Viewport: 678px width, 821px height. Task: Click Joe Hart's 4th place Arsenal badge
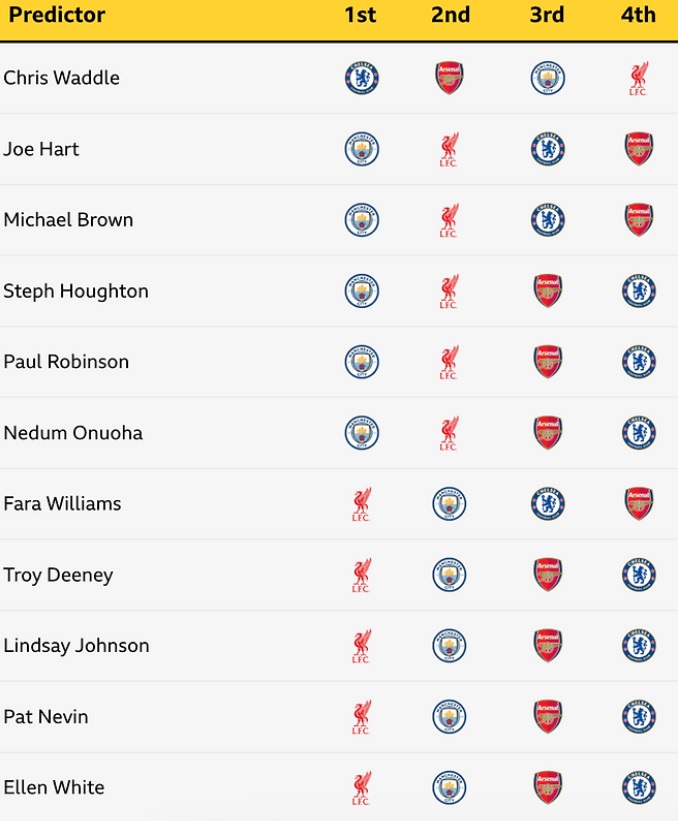(x=638, y=149)
